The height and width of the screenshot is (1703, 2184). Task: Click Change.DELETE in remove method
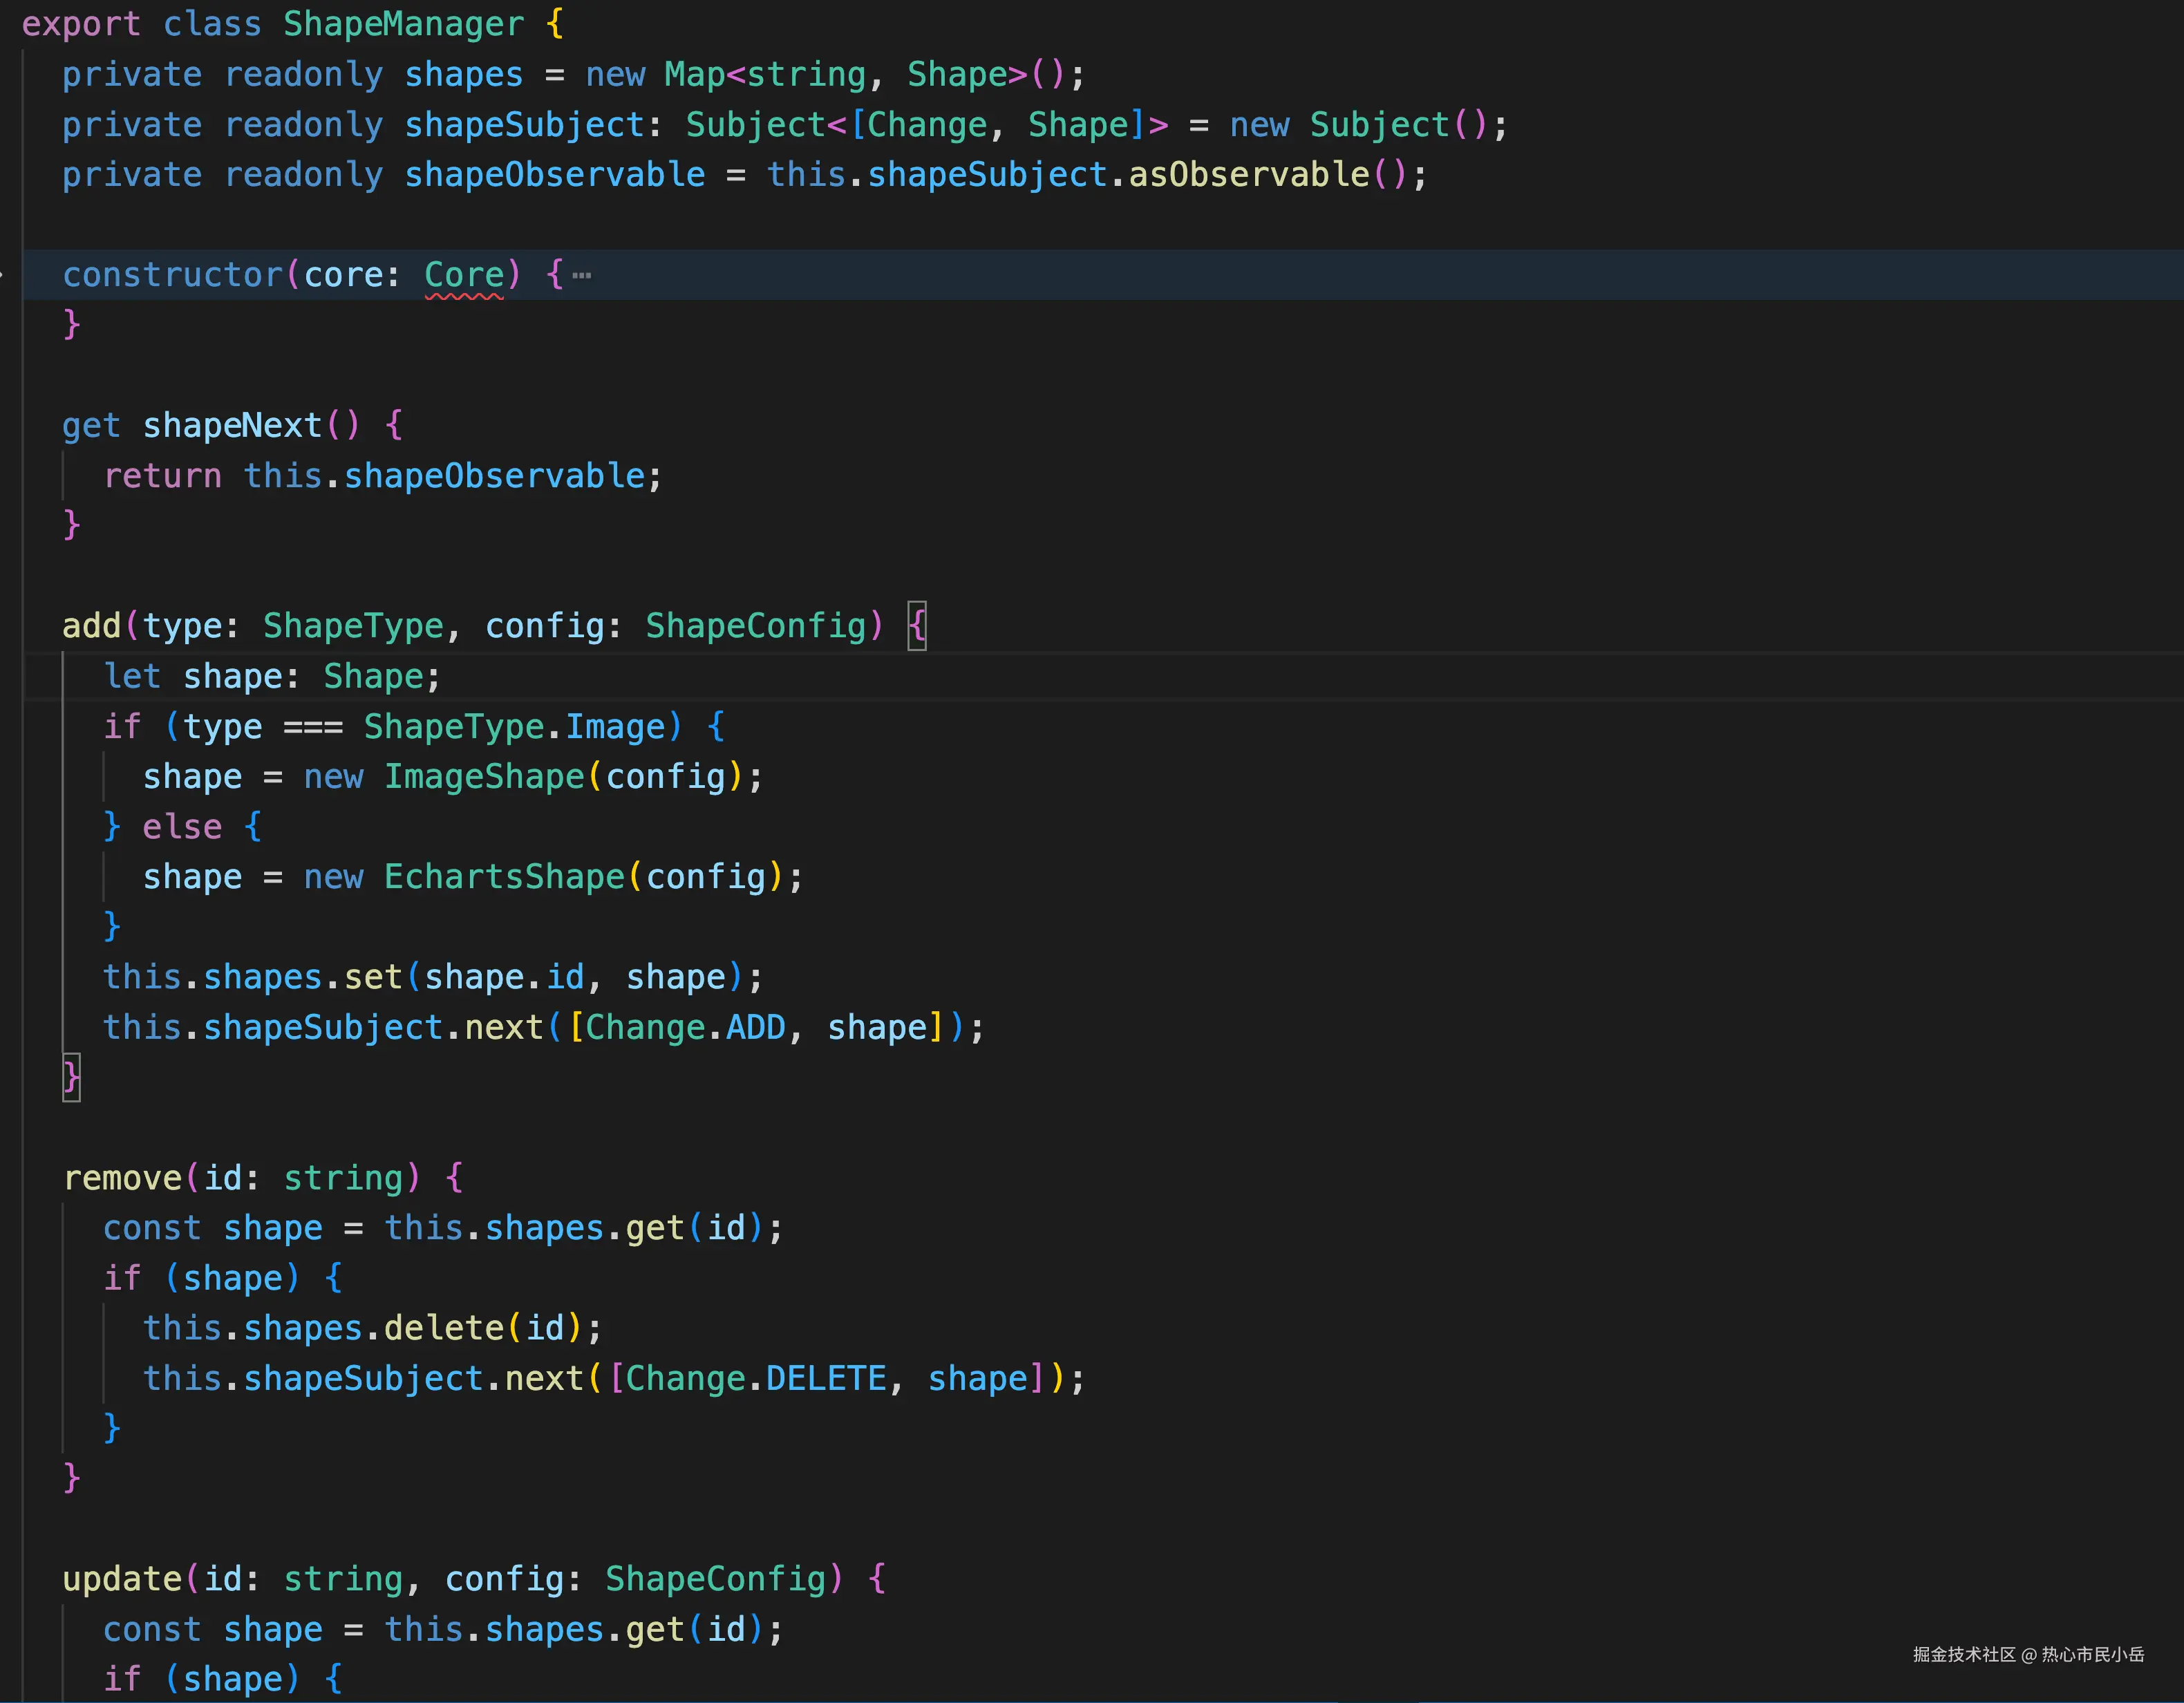click(756, 1378)
